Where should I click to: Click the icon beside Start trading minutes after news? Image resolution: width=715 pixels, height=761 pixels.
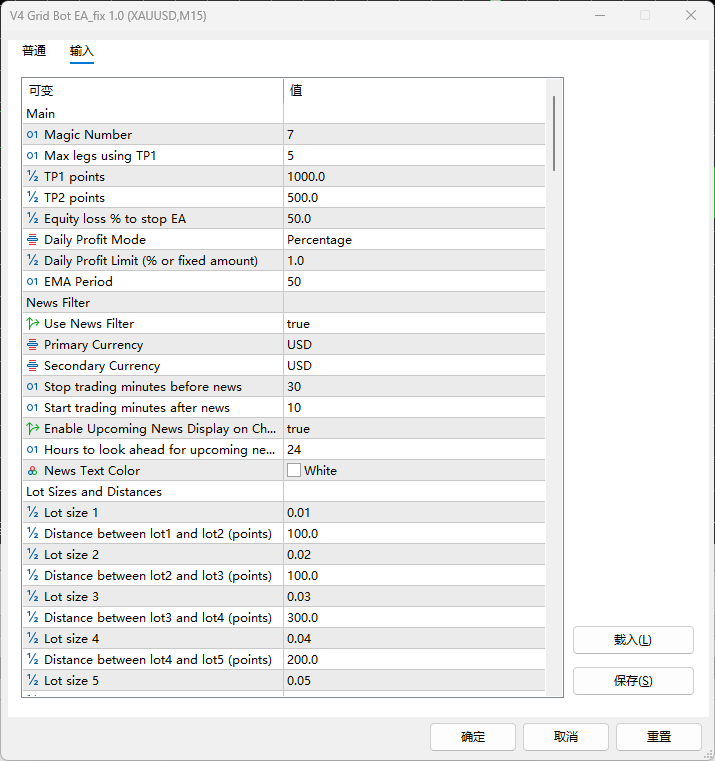tap(32, 408)
